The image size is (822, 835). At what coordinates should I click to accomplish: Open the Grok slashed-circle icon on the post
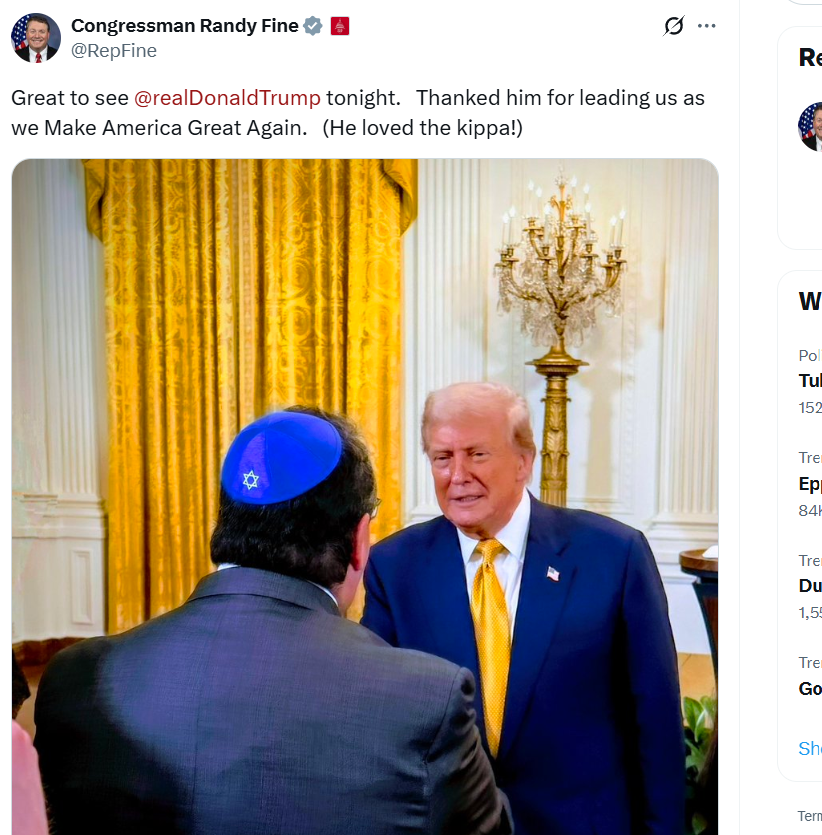pyautogui.click(x=673, y=26)
